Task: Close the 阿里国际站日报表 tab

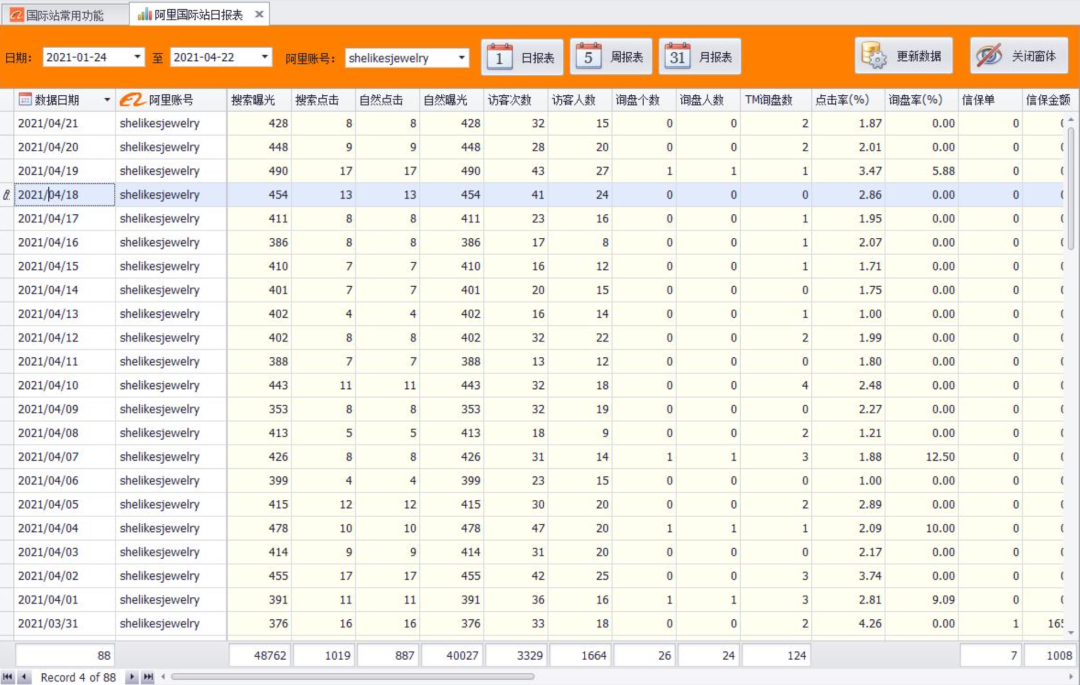Action: [x=259, y=14]
